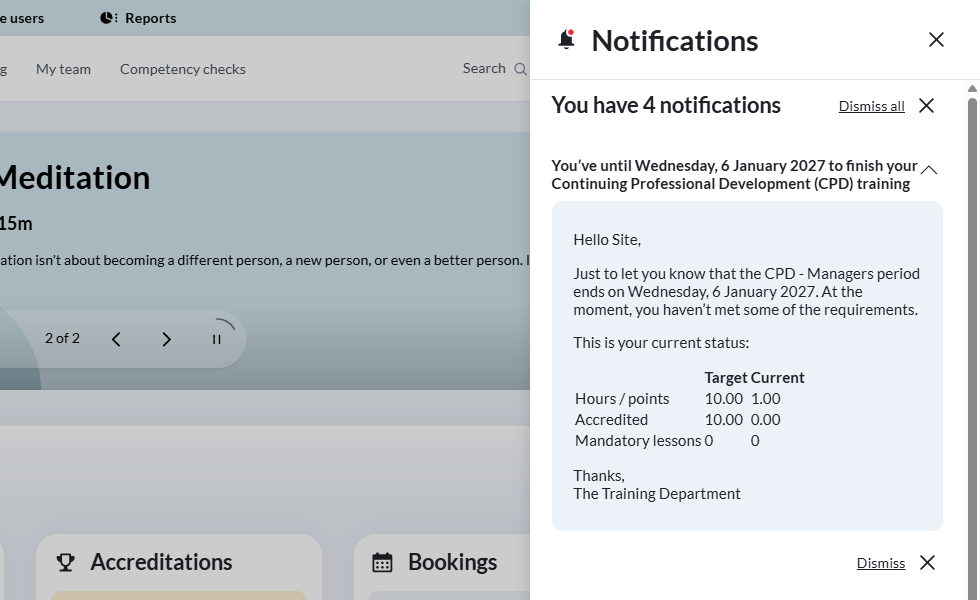Viewport: 980px width, 600px height.
Task: Open the My team tab
Action: click(x=63, y=69)
